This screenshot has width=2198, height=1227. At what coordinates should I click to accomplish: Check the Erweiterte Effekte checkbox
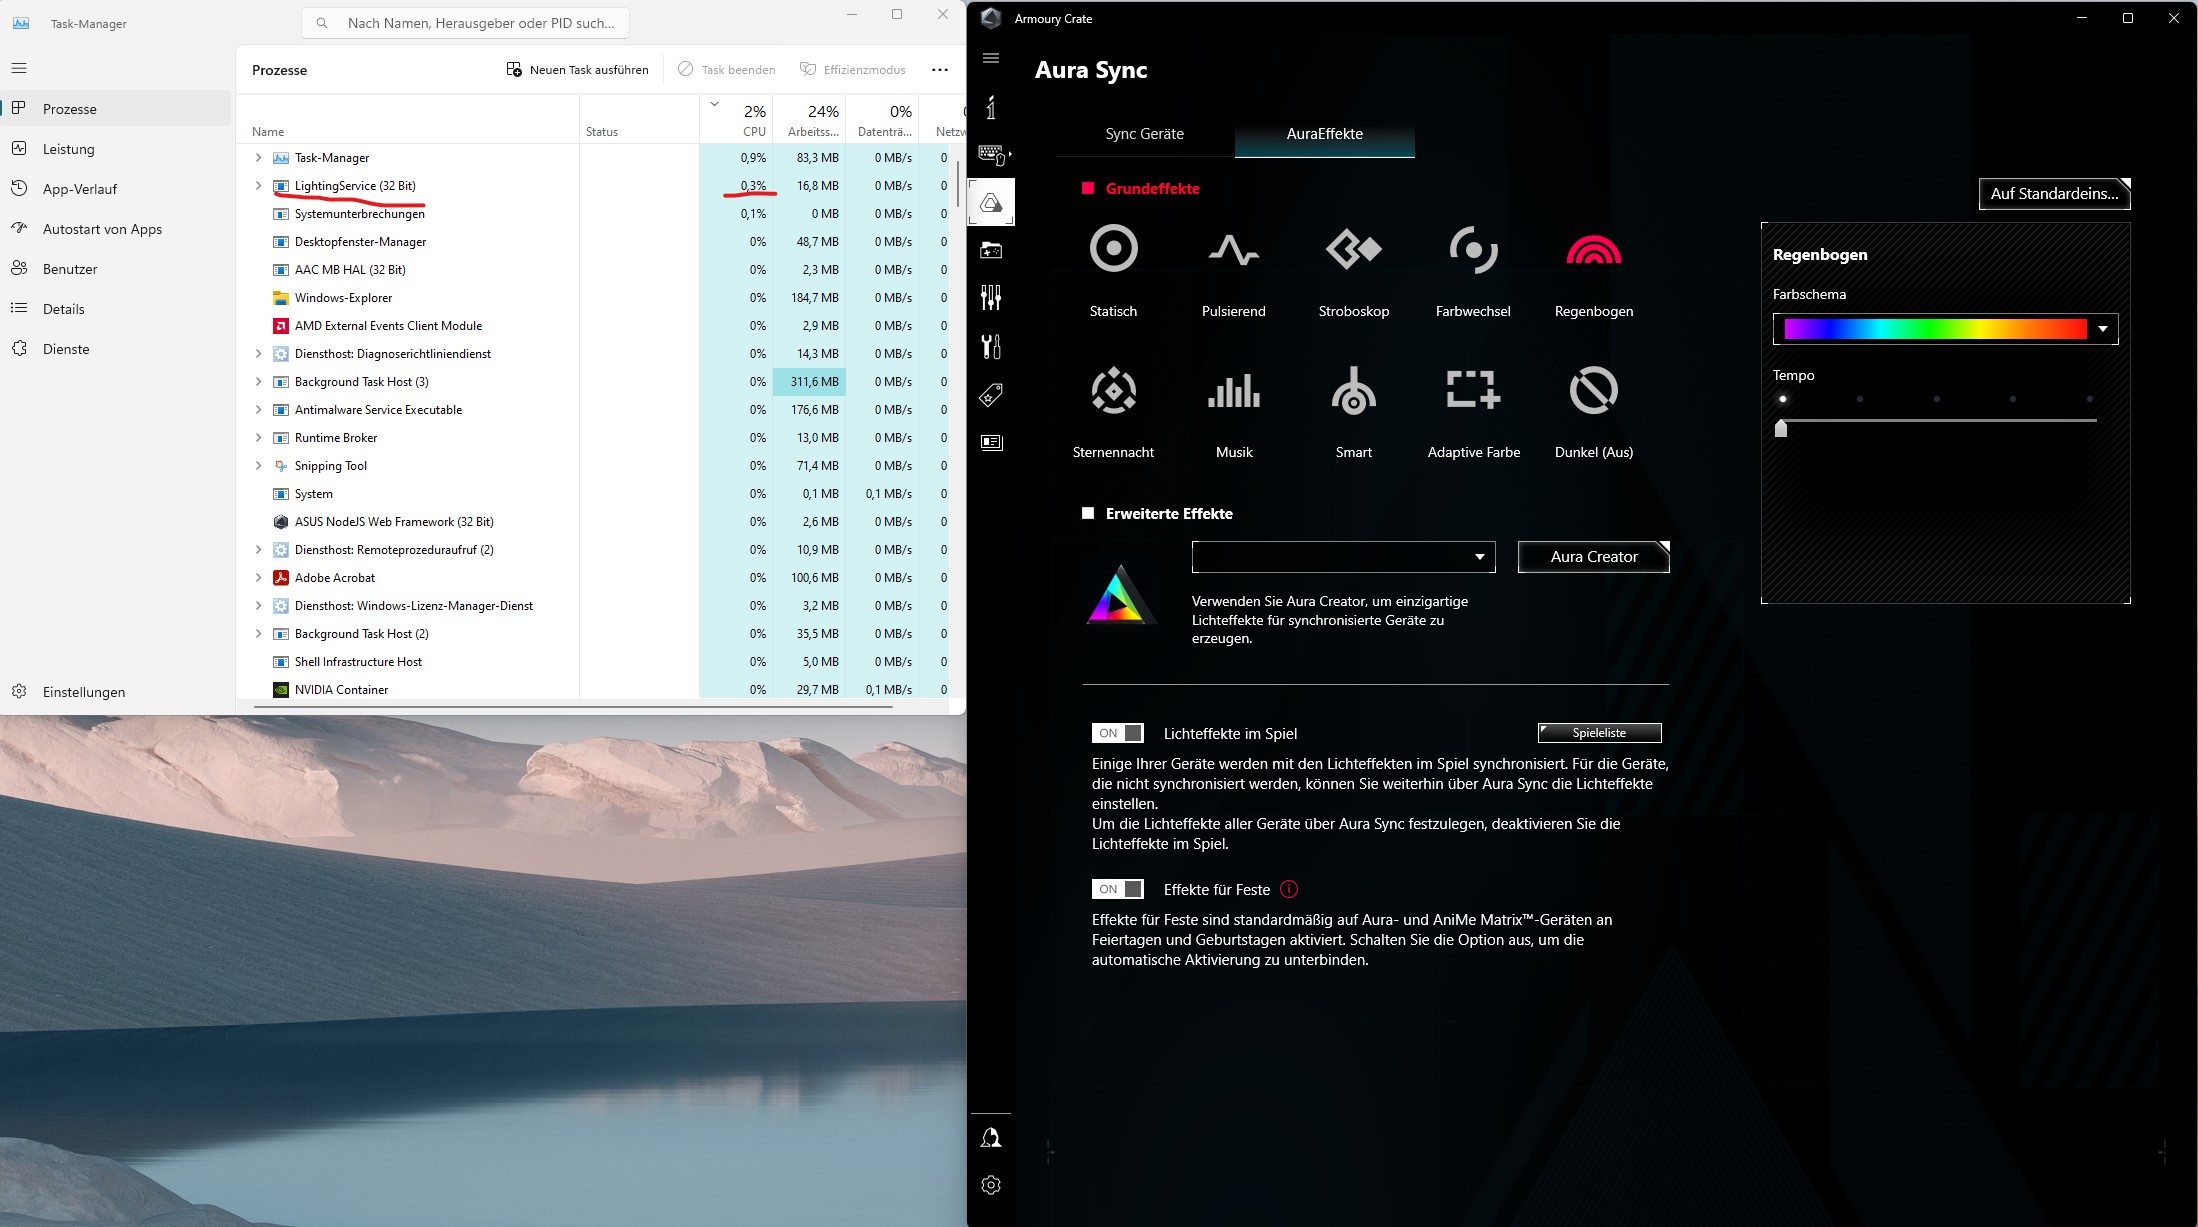(1088, 513)
